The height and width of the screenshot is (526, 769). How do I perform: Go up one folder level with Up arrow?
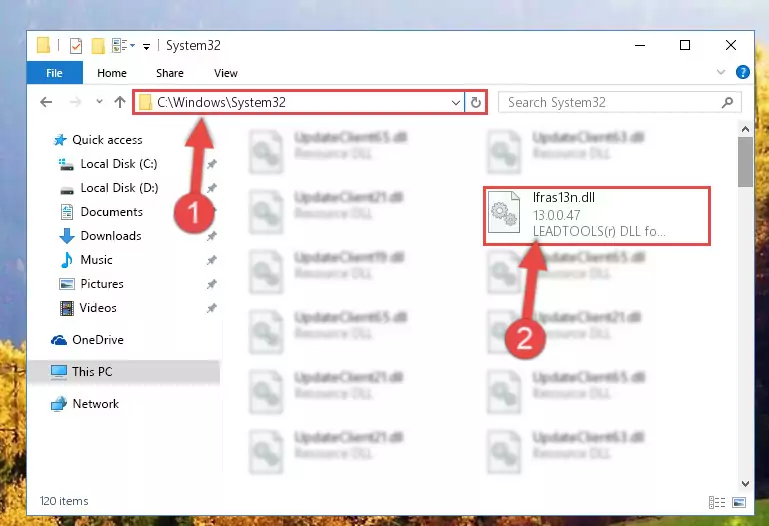[120, 102]
